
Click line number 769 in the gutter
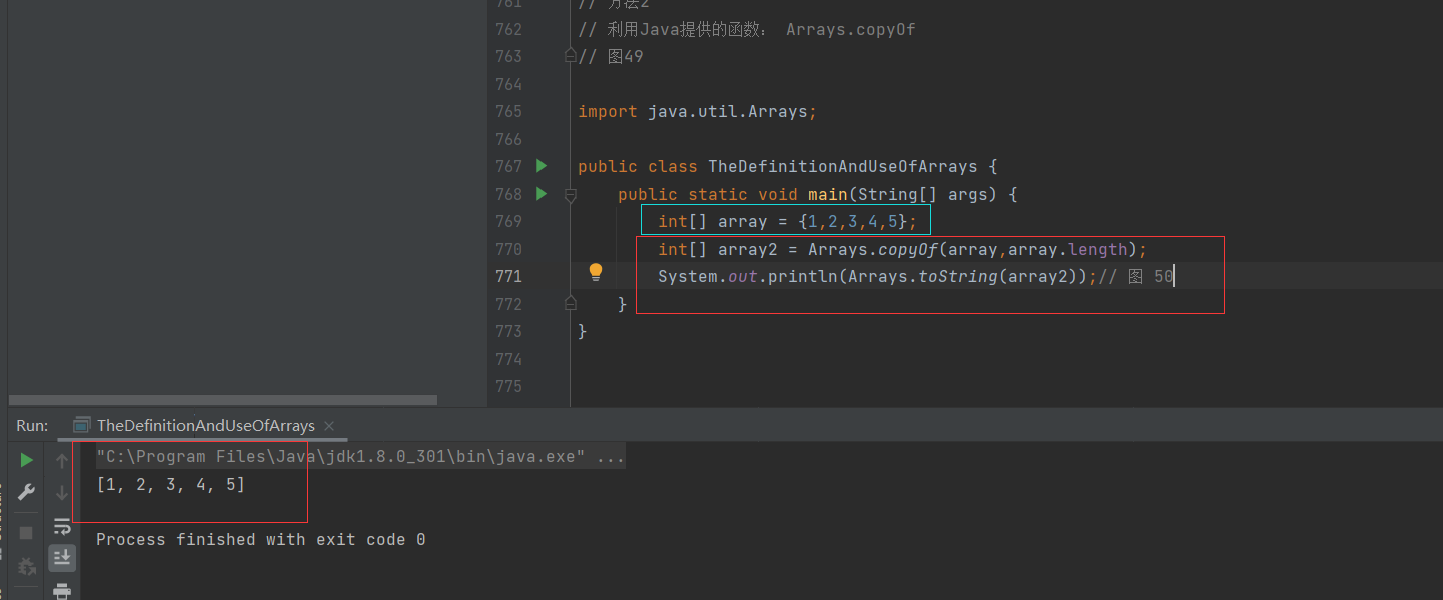pyautogui.click(x=508, y=221)
